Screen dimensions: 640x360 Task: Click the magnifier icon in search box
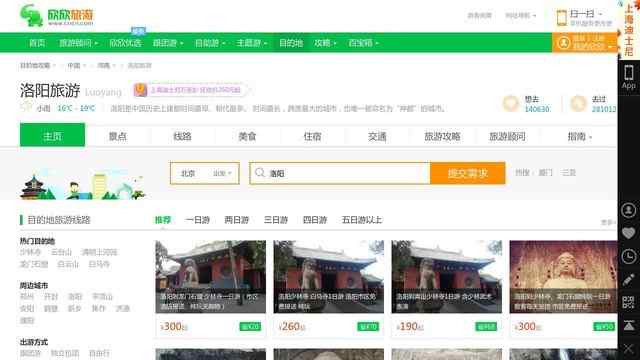pos(260,173)
